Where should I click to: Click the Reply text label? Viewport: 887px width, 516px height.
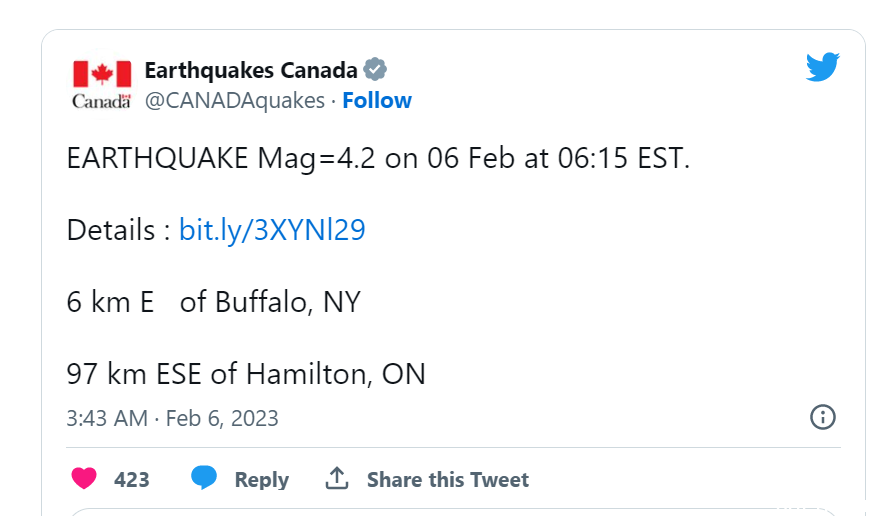tap(262, 480)
